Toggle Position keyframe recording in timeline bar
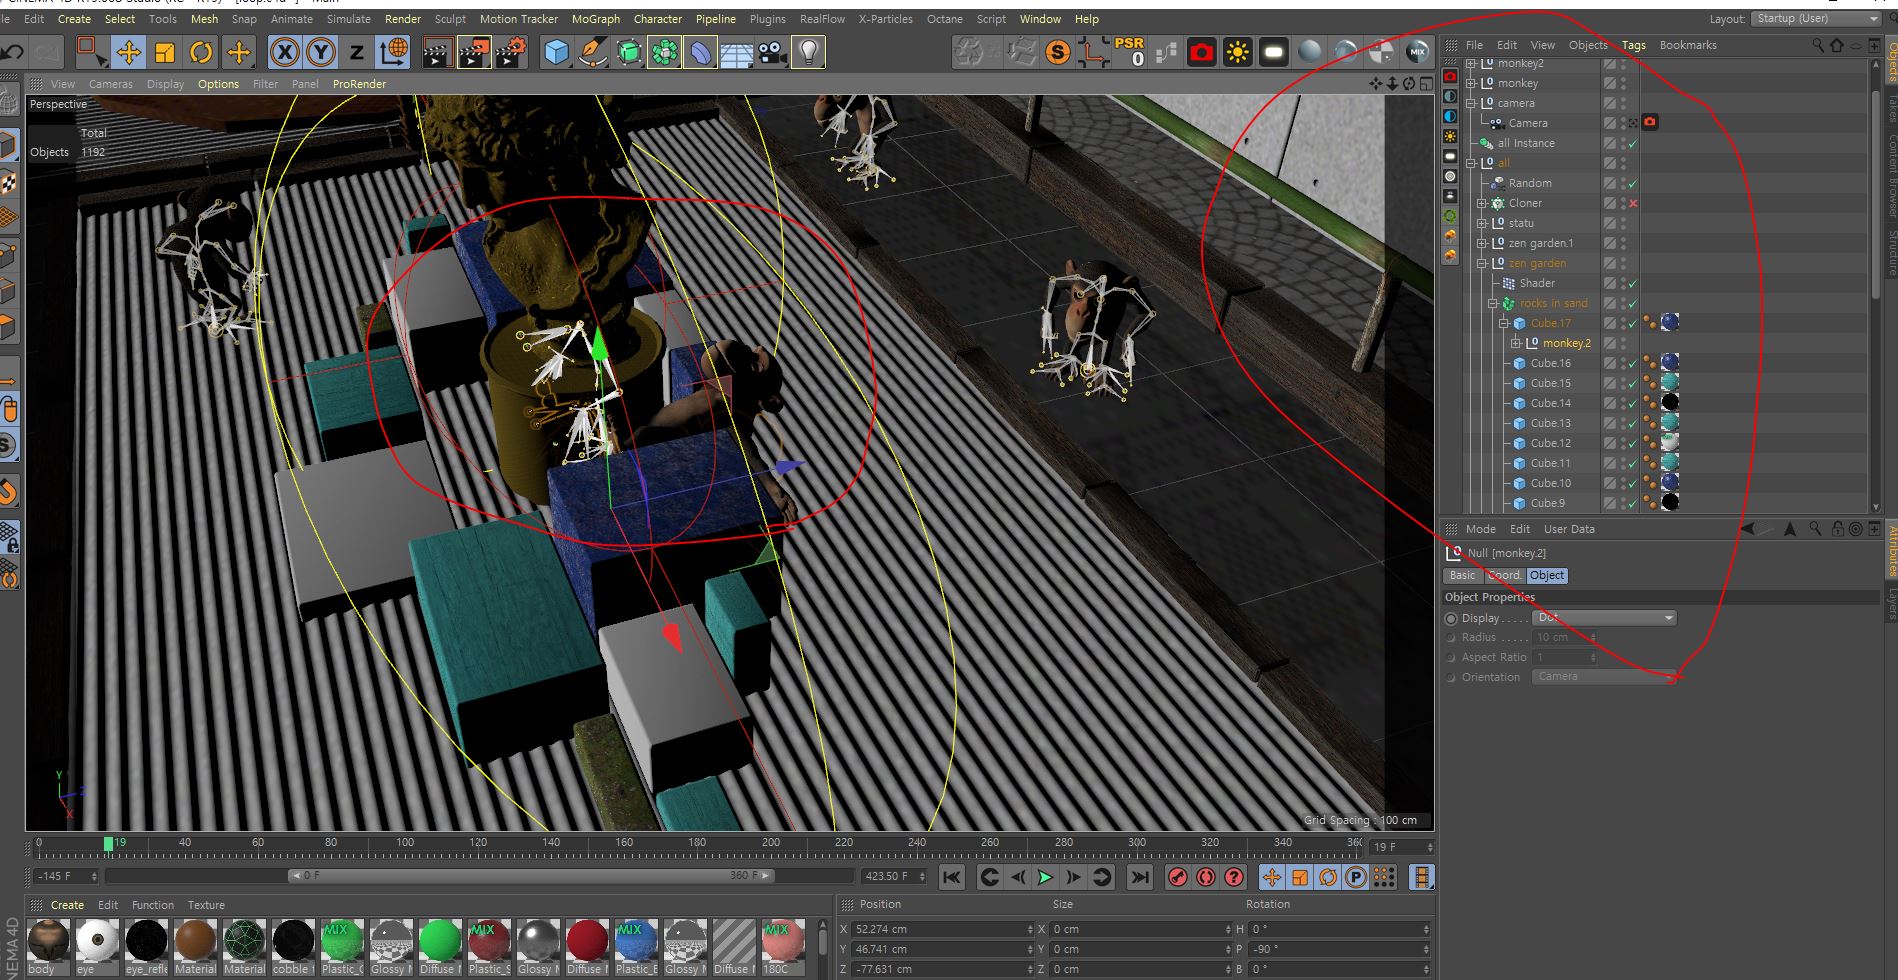Screen dimensions: 1898x980 1271,877
